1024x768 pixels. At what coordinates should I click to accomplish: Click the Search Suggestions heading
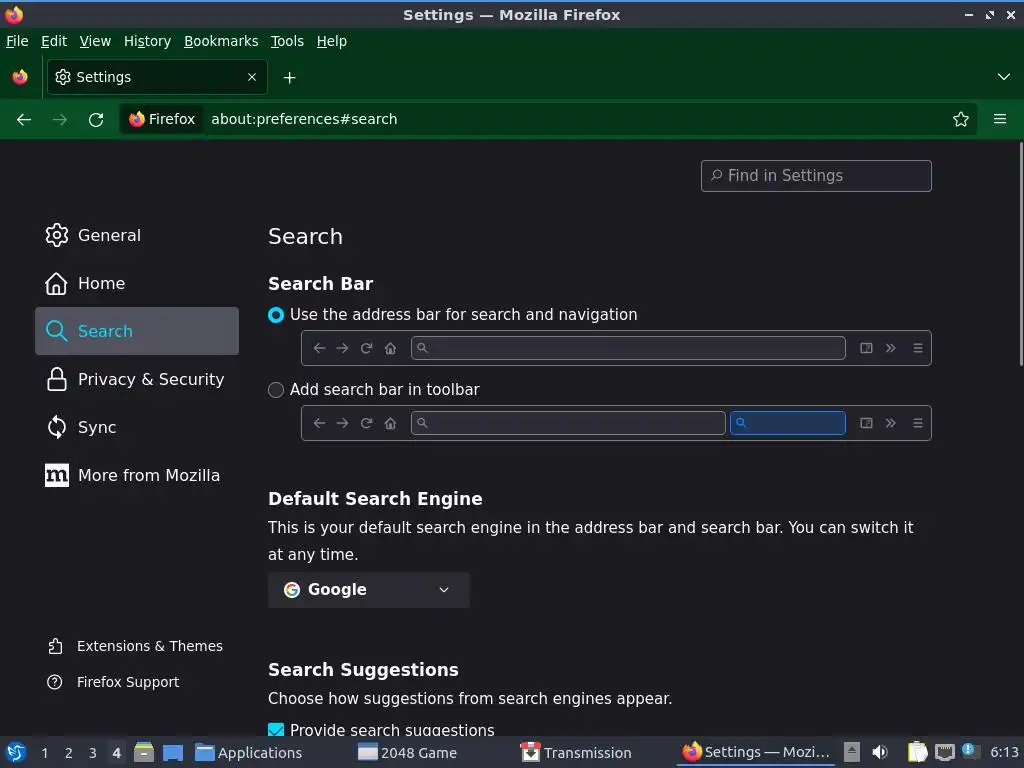363,670
